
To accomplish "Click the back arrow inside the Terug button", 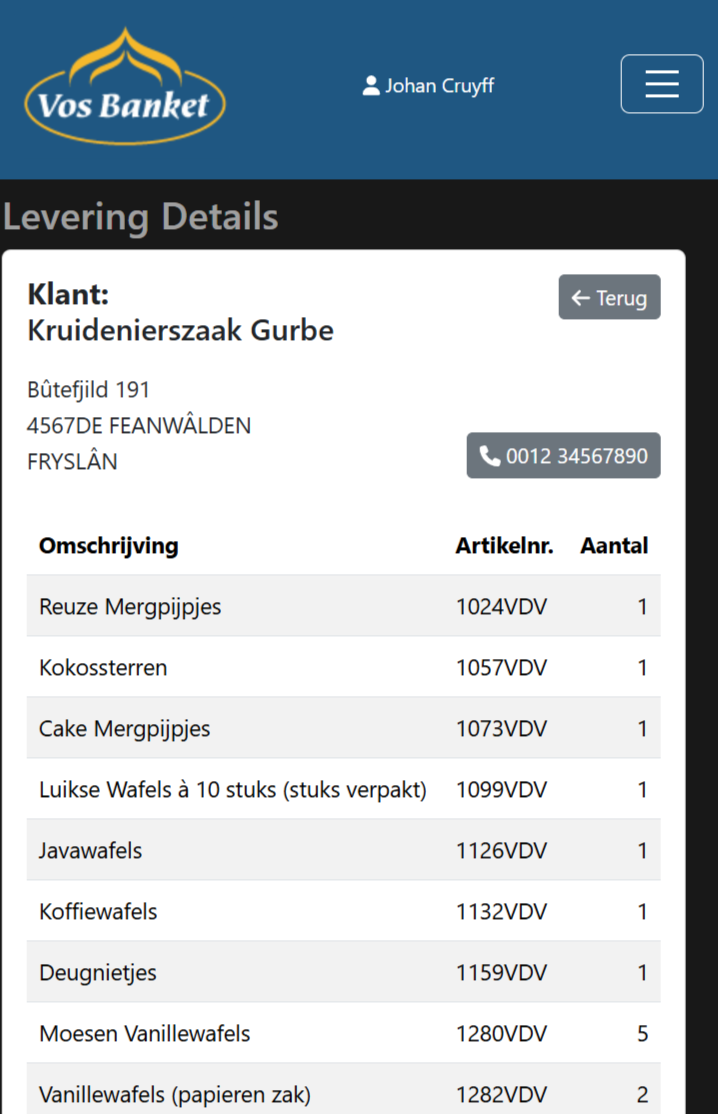I will click(580, 297).
